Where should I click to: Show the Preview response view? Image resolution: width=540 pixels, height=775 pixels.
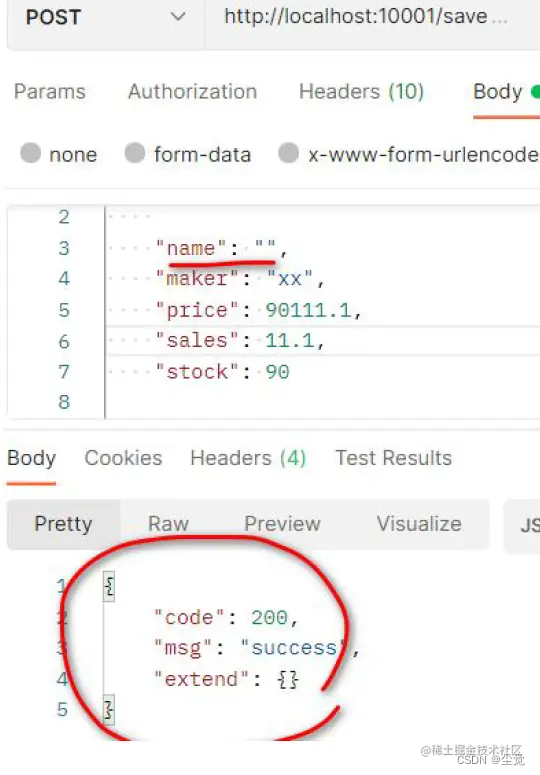tap(282, 524)
